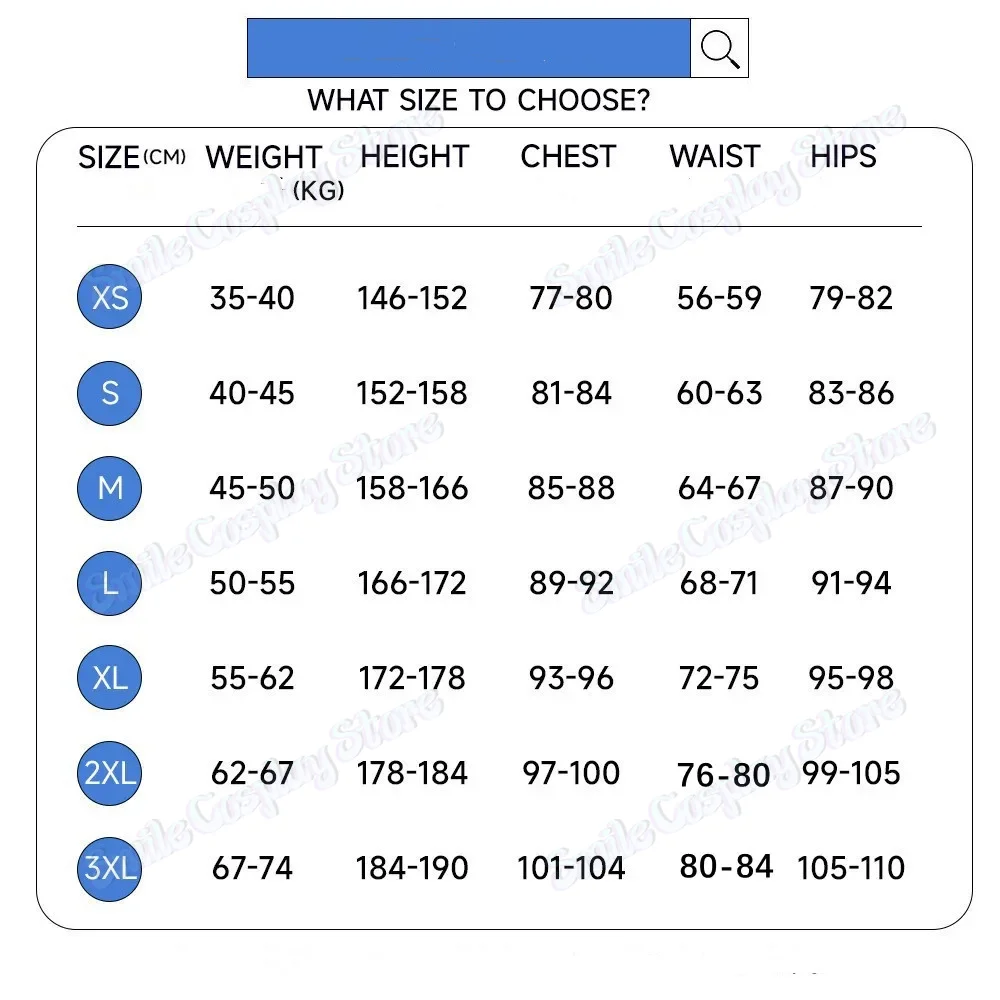
Task: Click the CHEST column header
Action: coord(568,157)
